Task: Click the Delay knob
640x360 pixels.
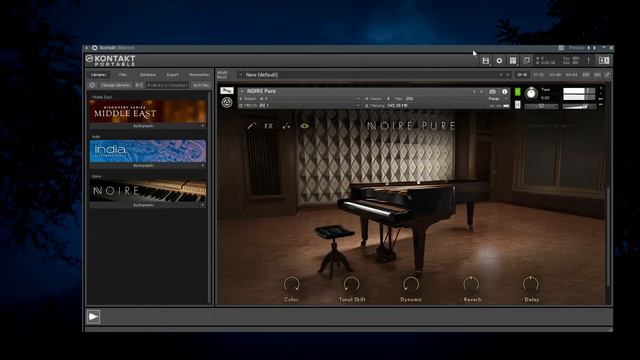Action: point(531,284)
